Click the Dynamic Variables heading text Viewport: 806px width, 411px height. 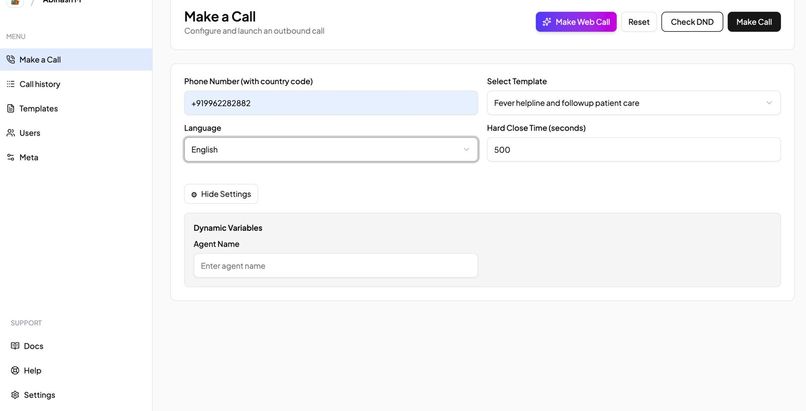[x=228, y=228]
